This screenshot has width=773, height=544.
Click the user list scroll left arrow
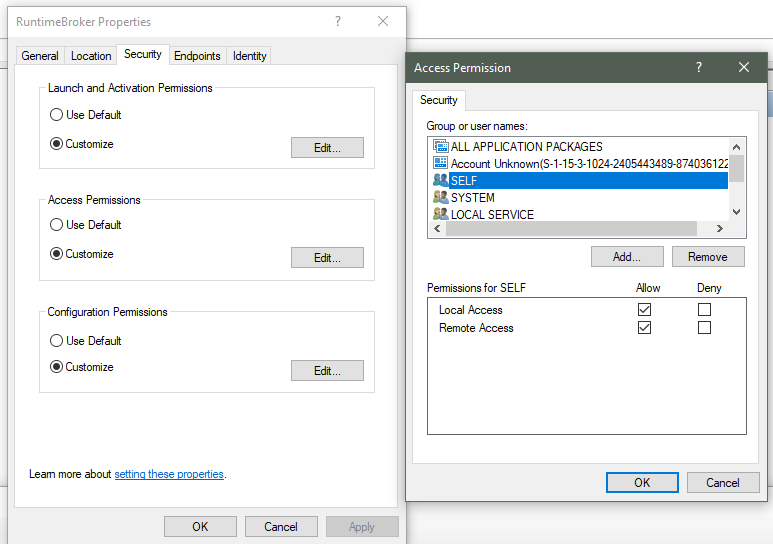click(x=437, y=228)
